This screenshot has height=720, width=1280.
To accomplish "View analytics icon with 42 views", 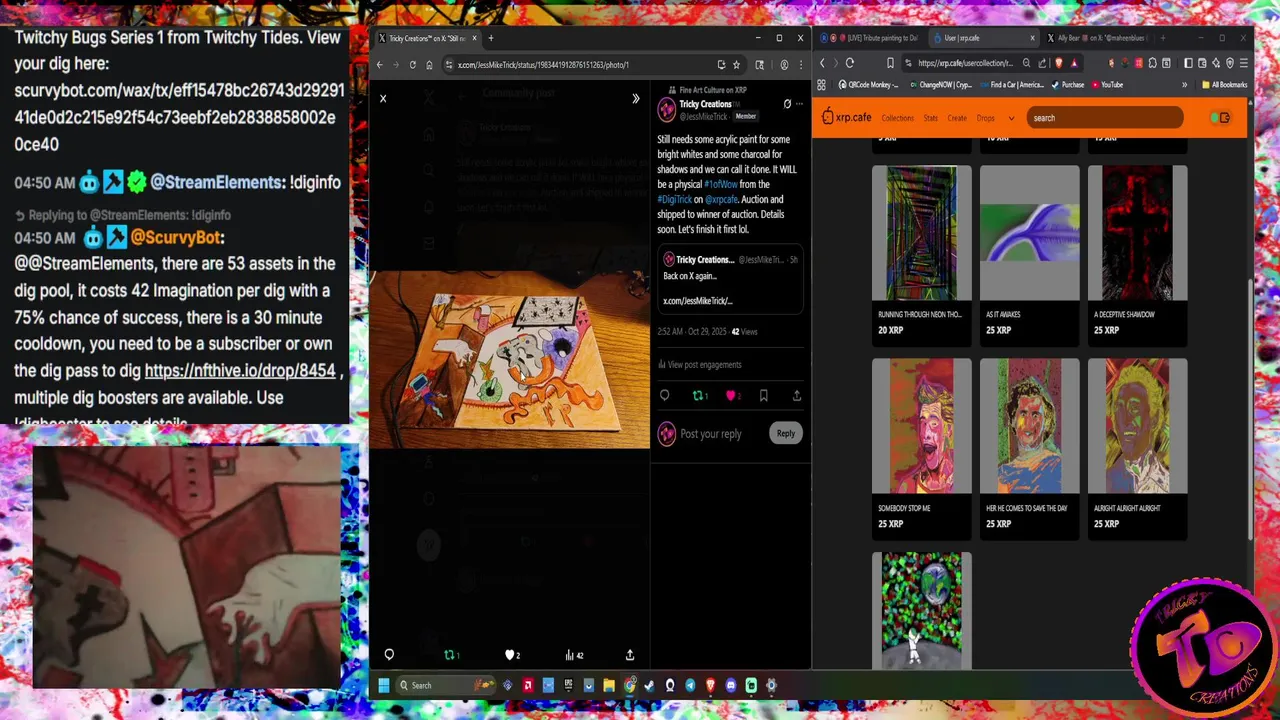I will pos(573,655).
